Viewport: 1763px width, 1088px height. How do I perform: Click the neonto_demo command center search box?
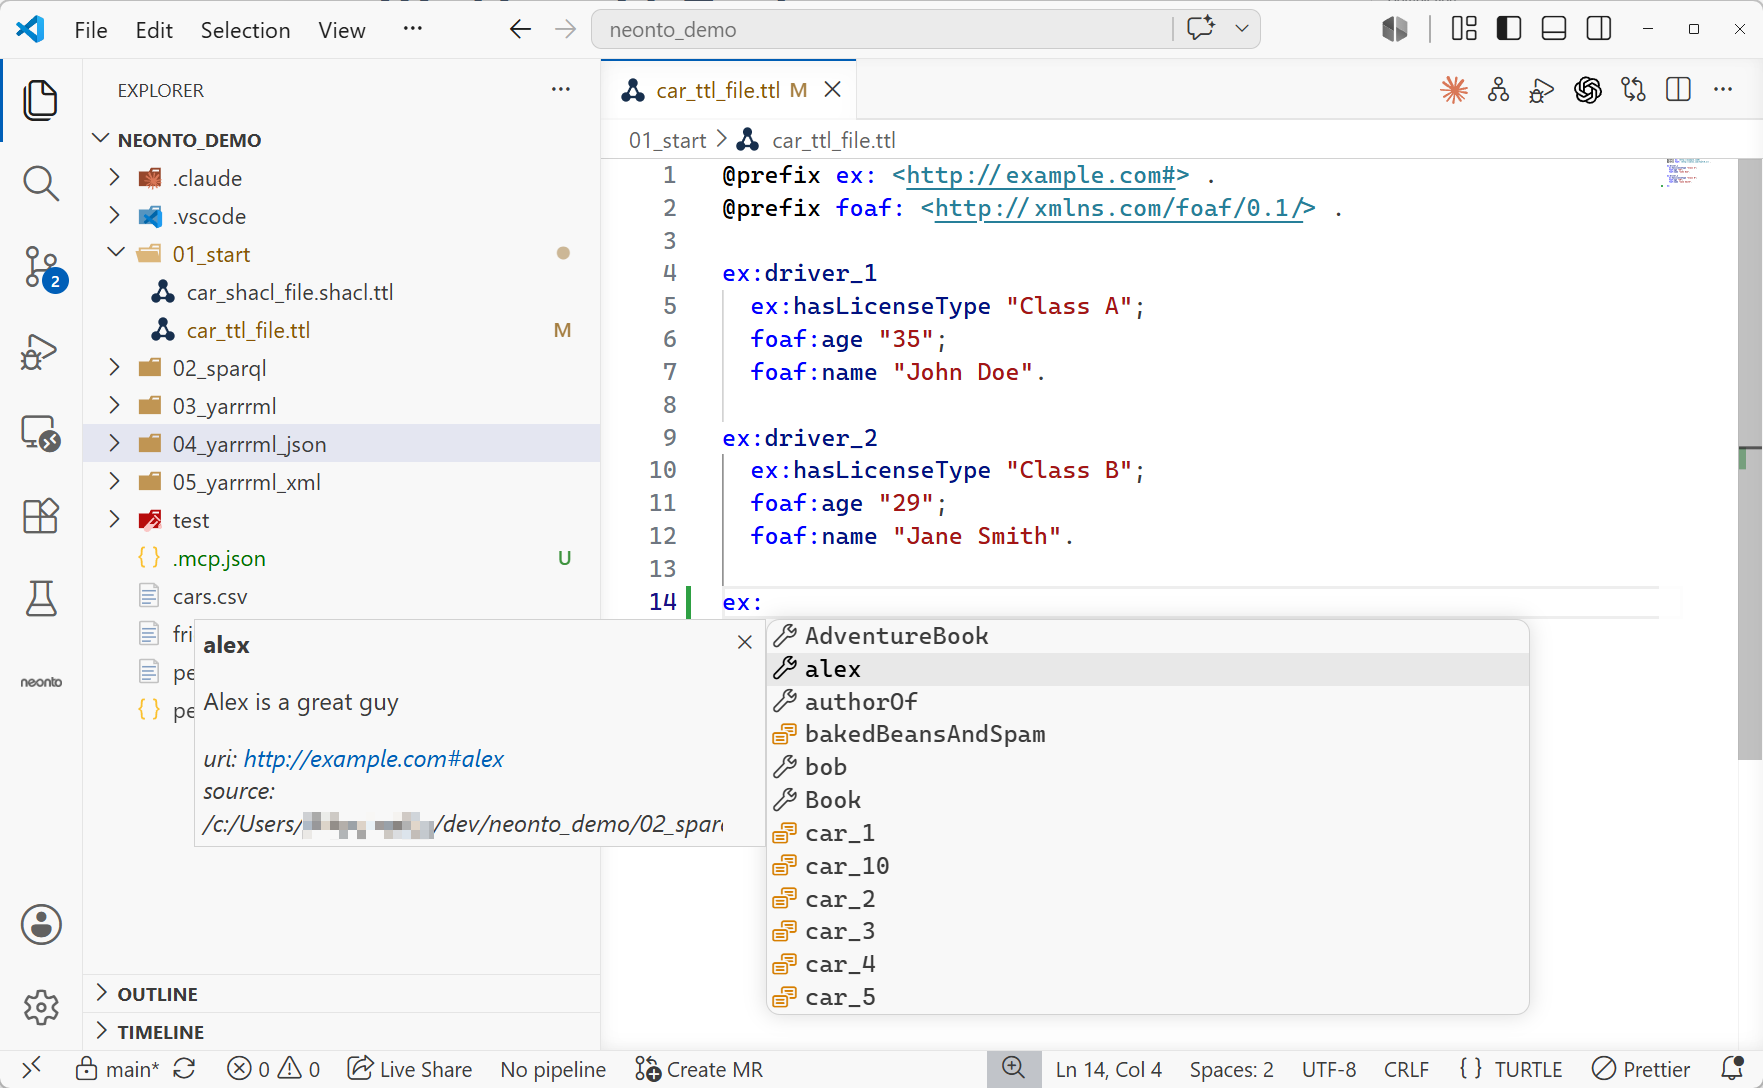(882, 29)
